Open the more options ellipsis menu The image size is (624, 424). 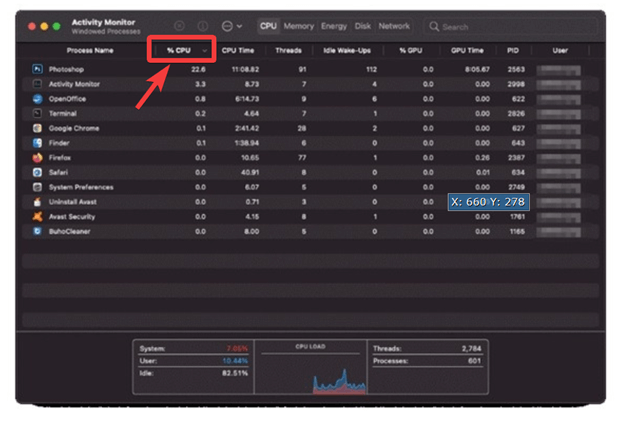[x=232, y=26]
